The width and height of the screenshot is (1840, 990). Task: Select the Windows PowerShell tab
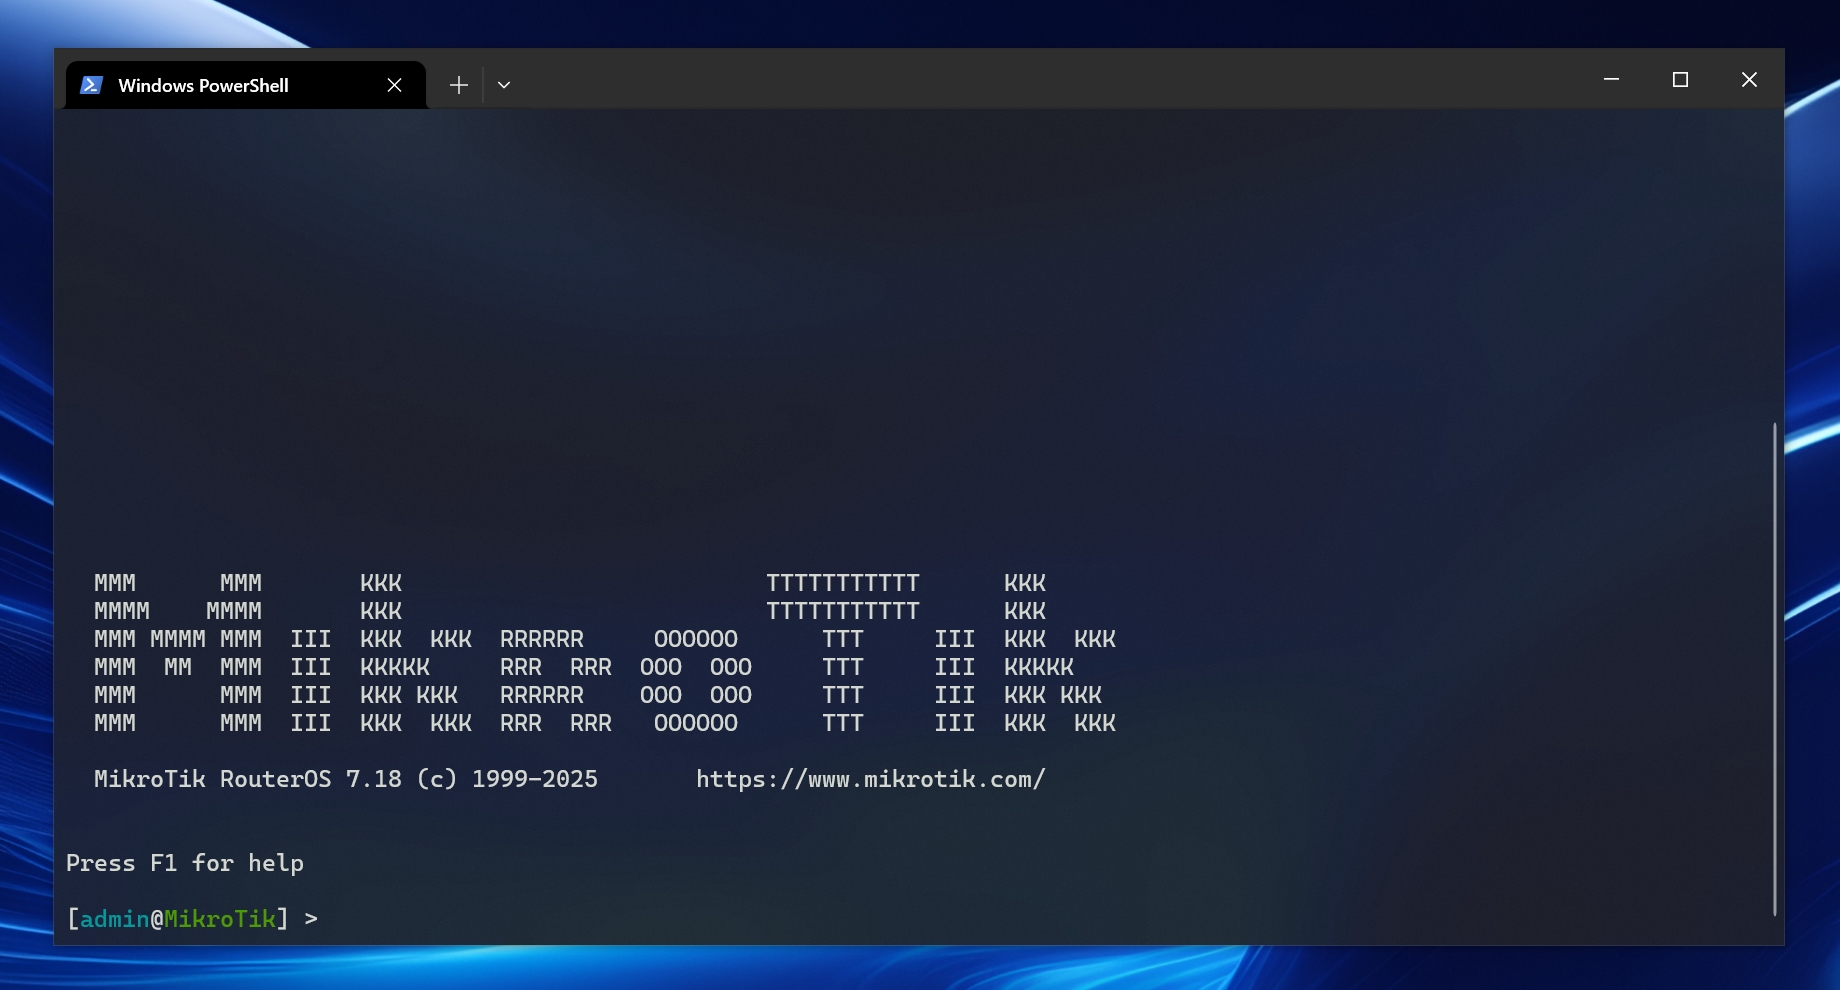(x=245, y=85)
